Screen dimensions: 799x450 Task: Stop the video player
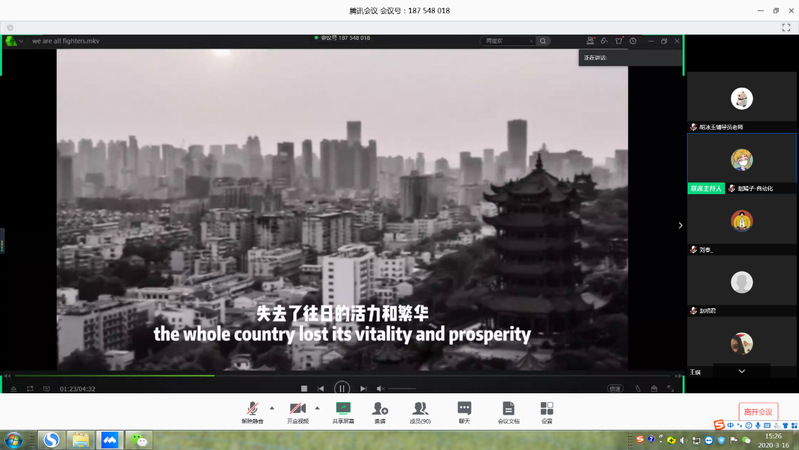point(304,388)
